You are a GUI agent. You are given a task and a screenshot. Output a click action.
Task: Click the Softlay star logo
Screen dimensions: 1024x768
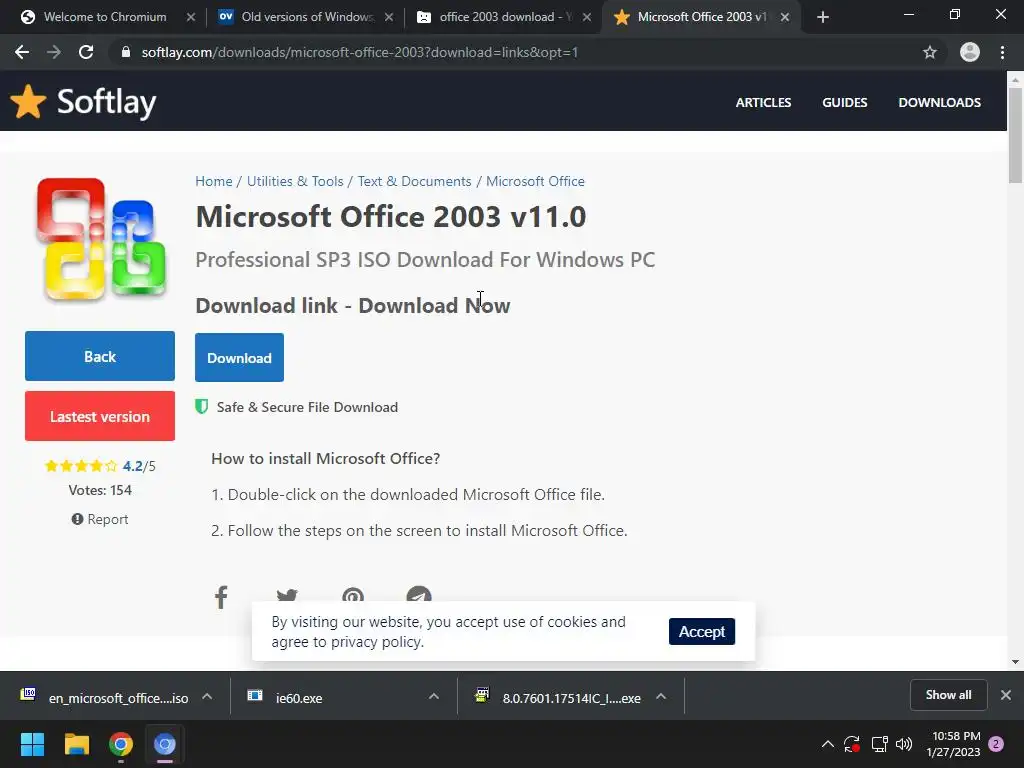pyautogui.click(x=28, y=102)
